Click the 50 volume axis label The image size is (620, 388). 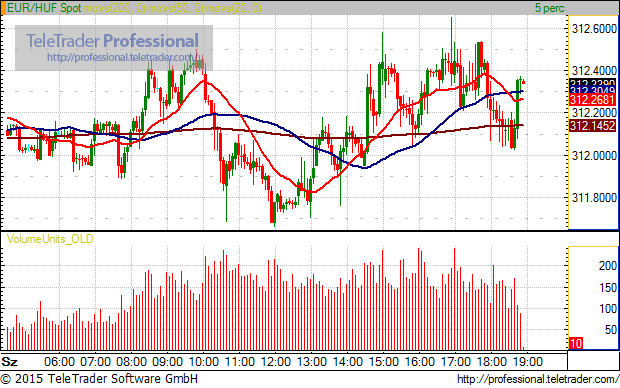click(x=611, y=329)
